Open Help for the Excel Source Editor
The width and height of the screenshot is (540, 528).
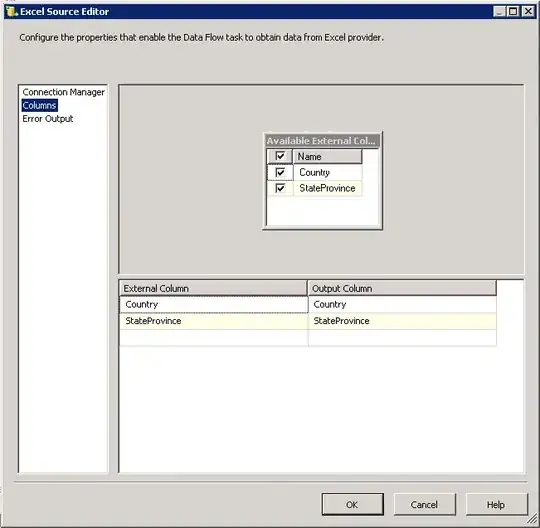(496, 504)
